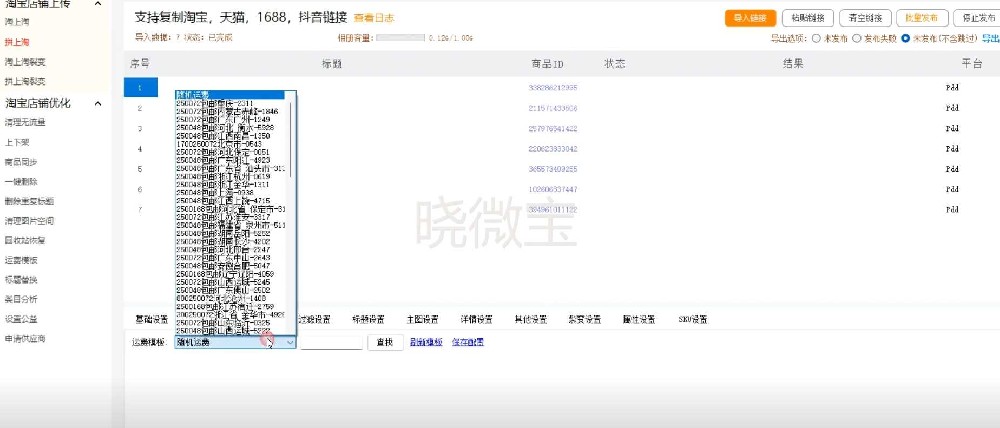The height and width of the screenshot is (428, 1000).
Task: Click product ID 220623933042
Action: pyautogui.click(x=553, y=149)
